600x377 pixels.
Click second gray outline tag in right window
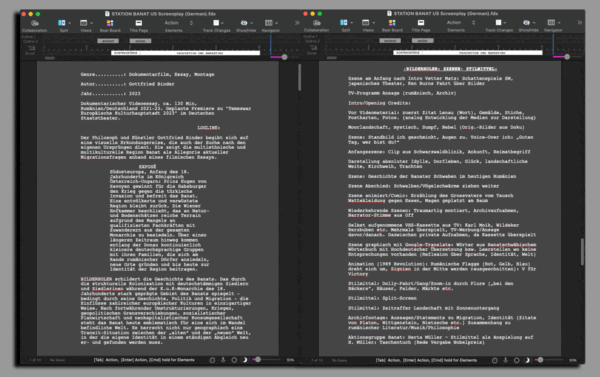tap(422, 41)
